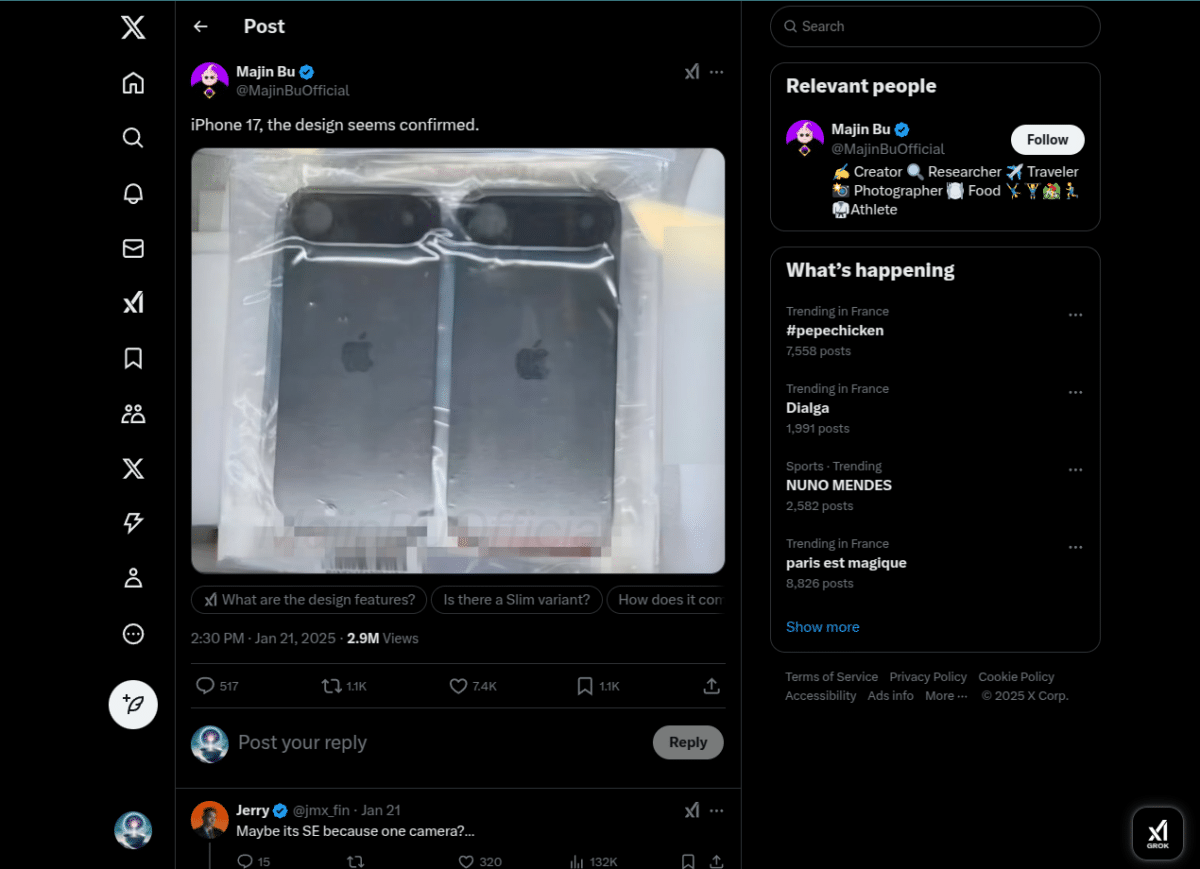Open Communities people icon

tap(133, 413)
